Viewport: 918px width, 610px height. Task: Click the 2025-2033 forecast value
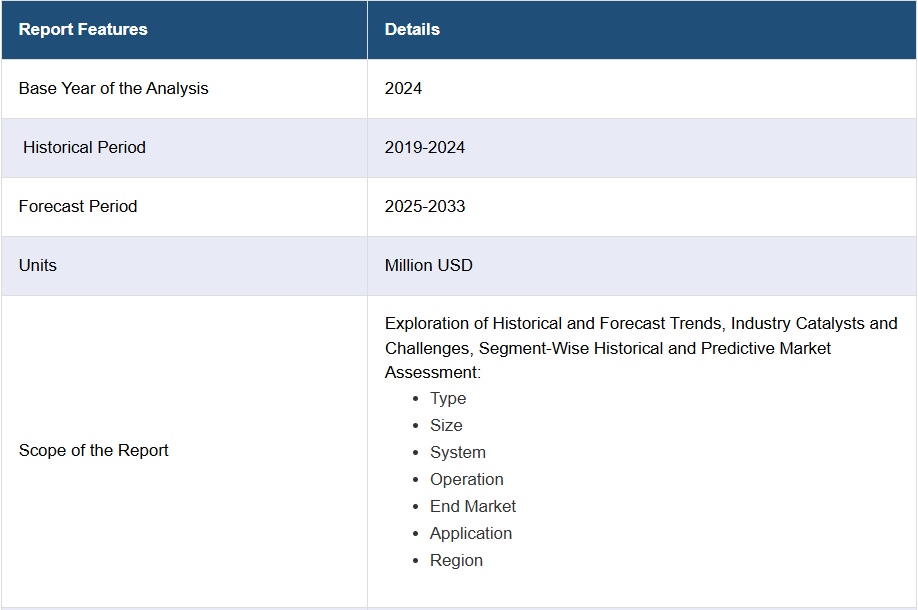[x=424, y=207]
